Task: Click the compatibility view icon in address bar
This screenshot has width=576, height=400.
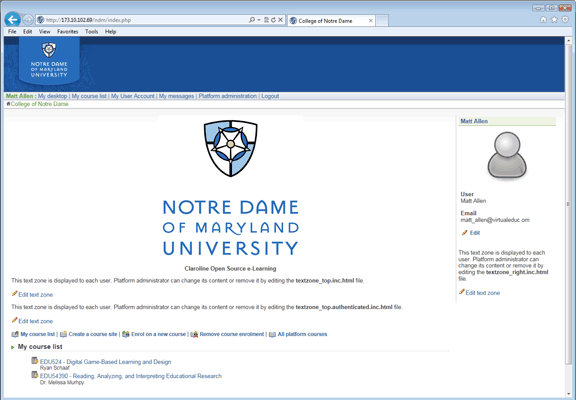Action: [x=266, y=20]
